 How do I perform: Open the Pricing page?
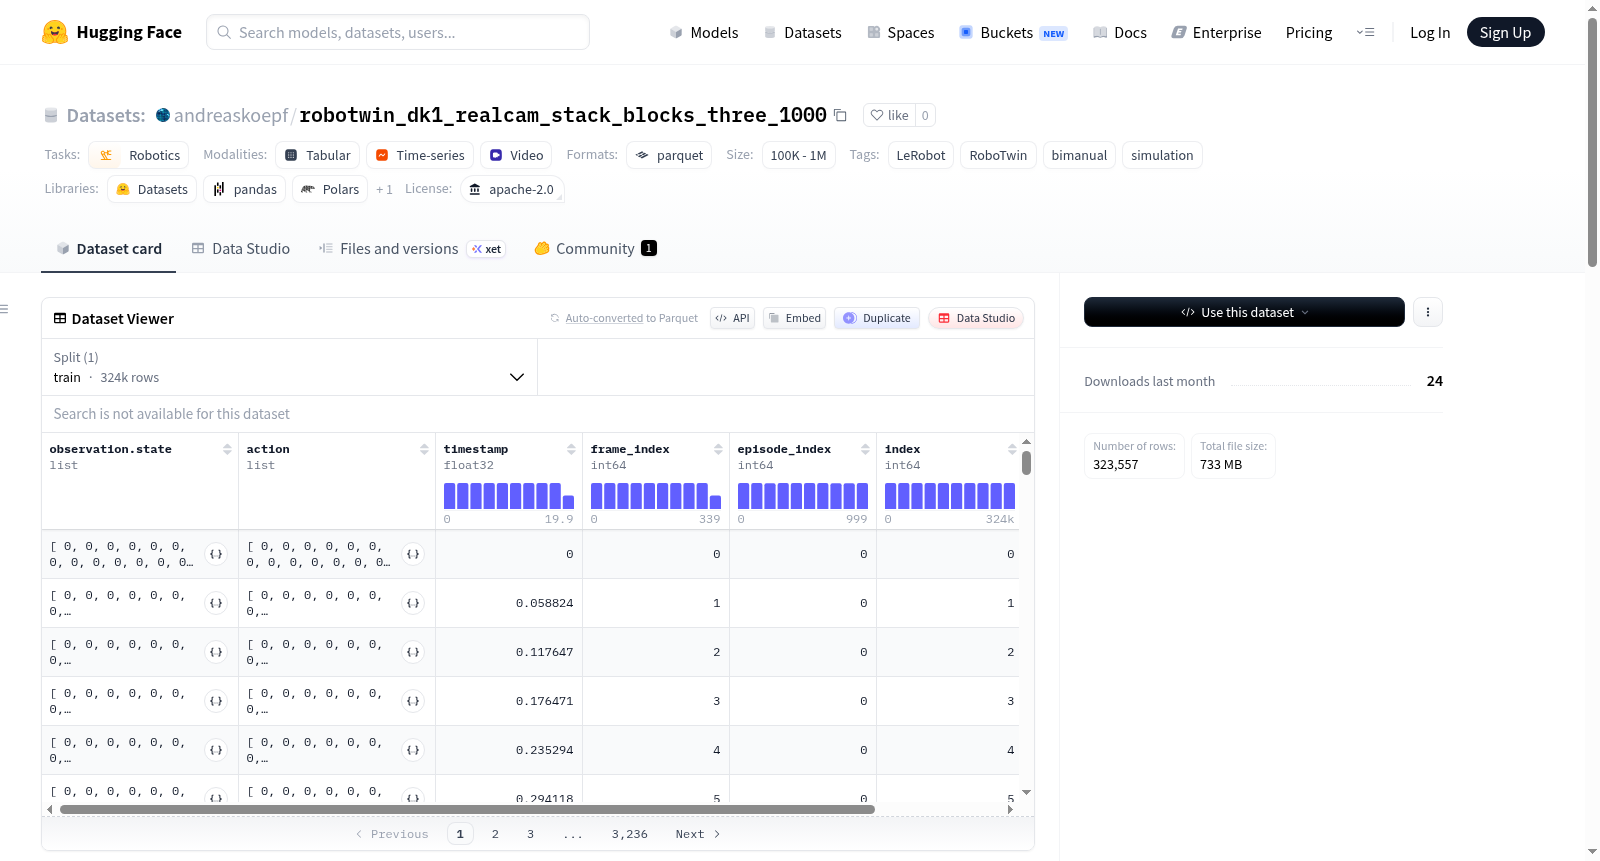[x=1309, y=33]
